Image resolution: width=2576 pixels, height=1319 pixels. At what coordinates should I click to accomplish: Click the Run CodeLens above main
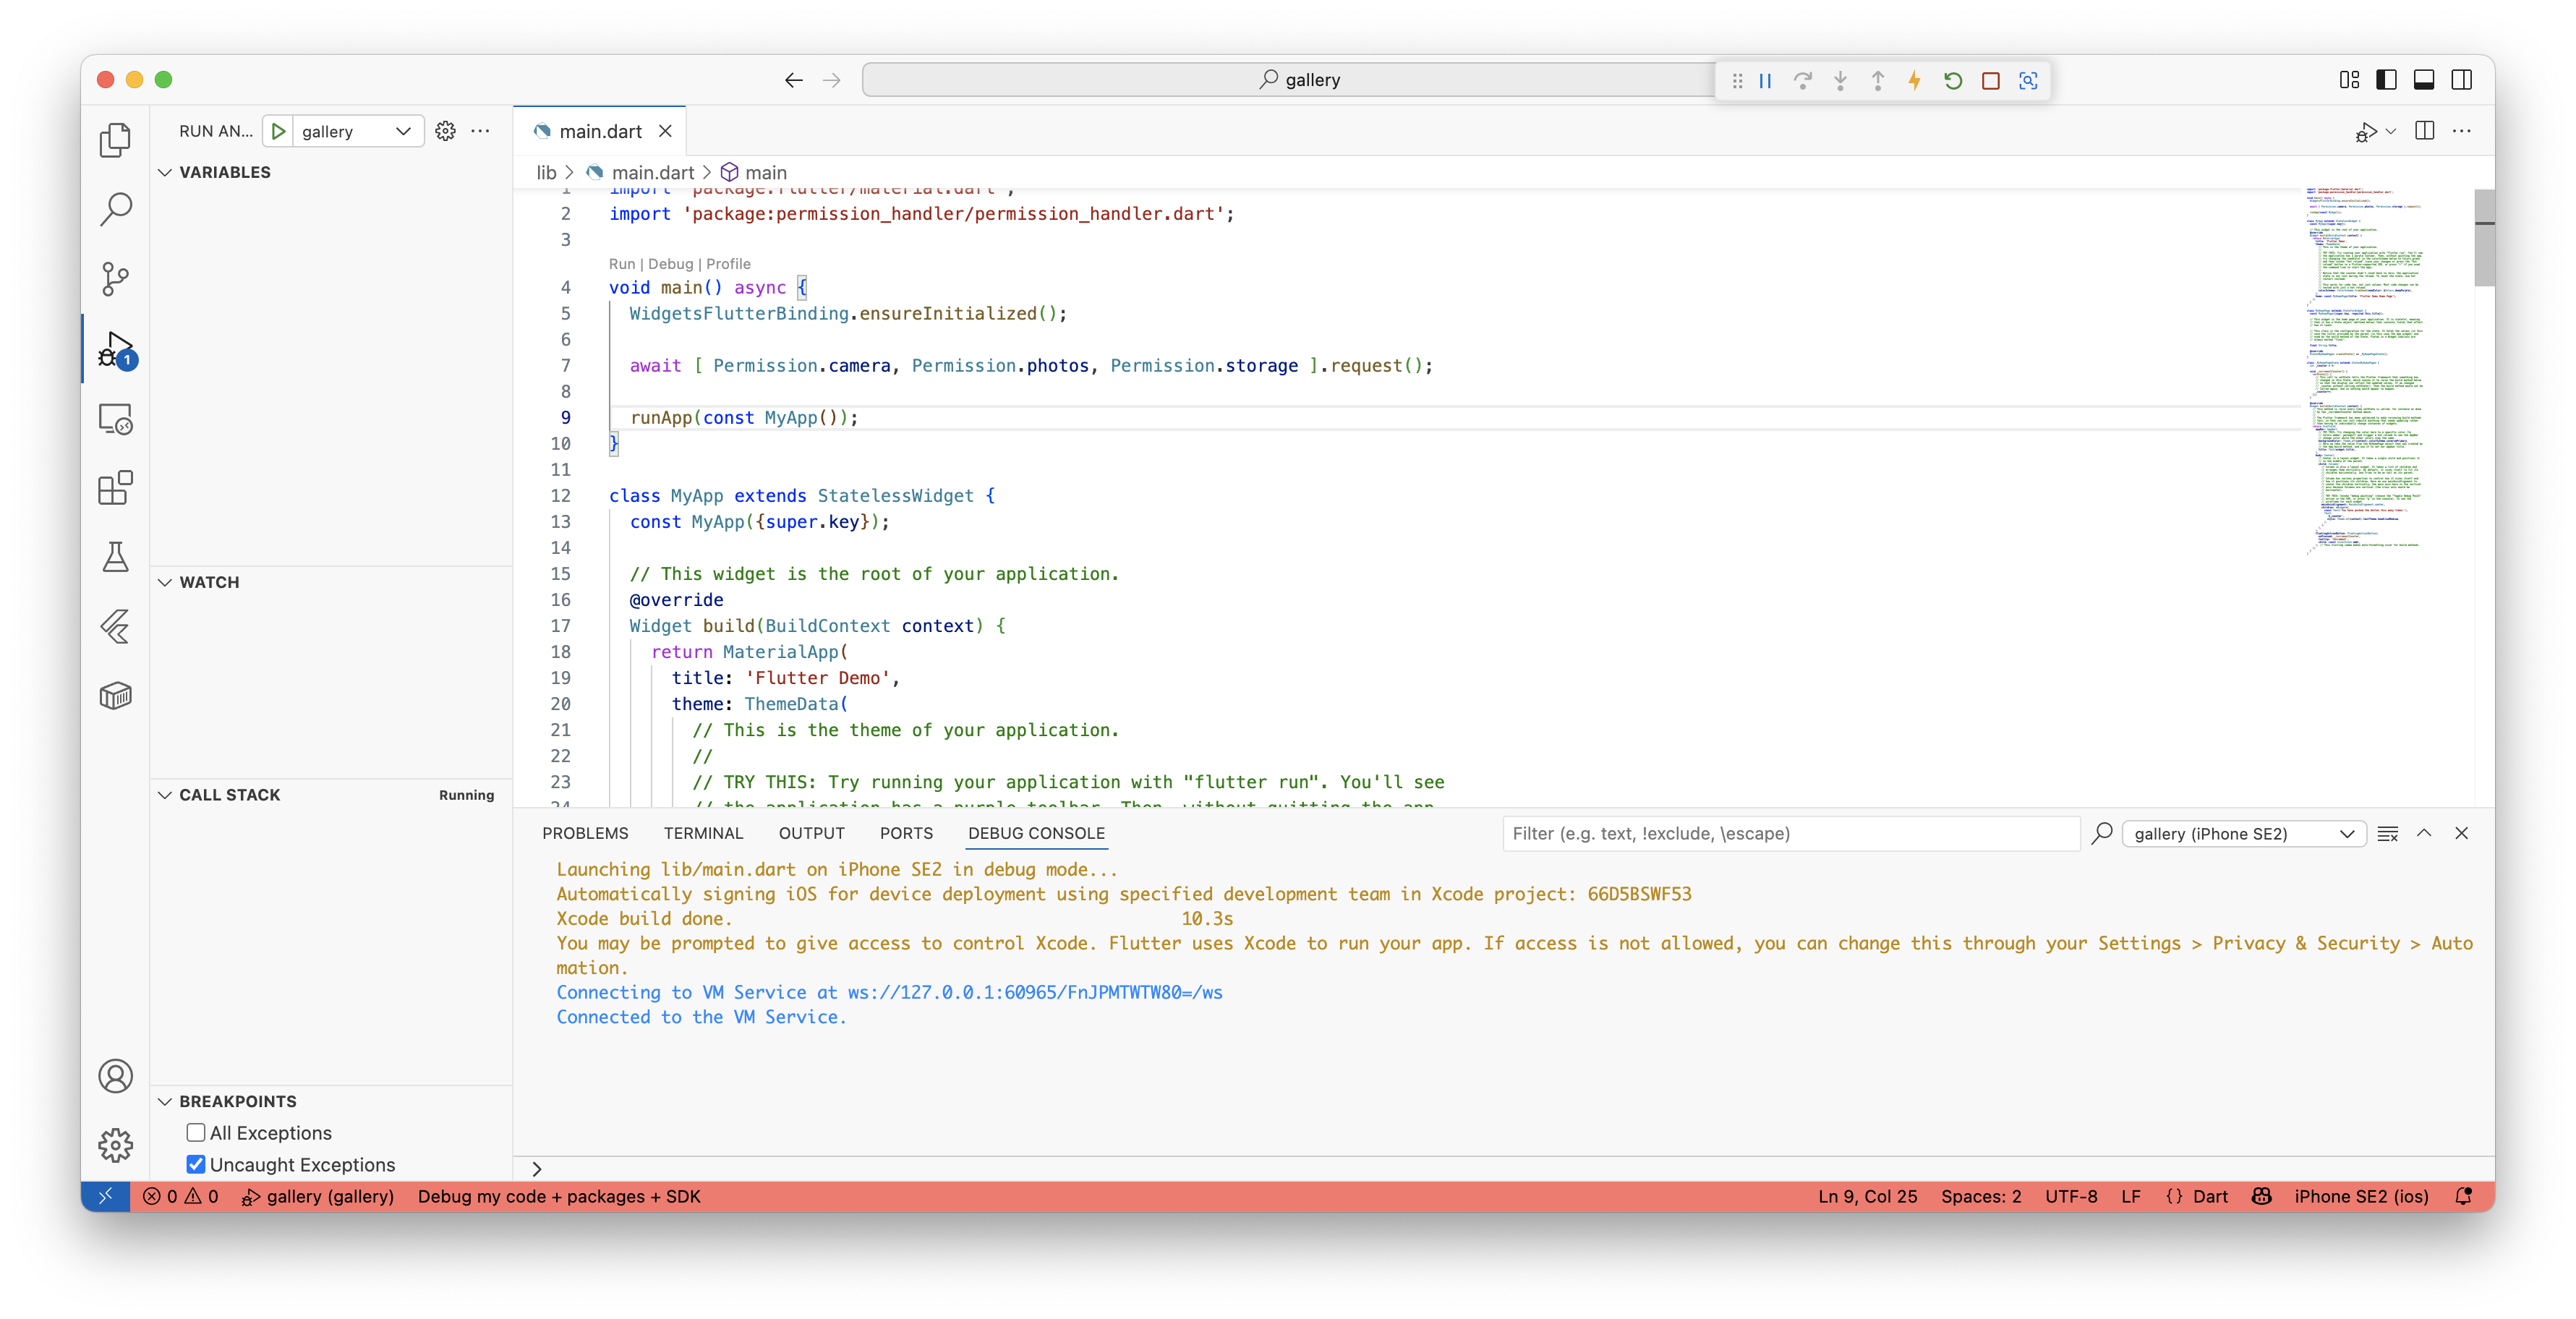[622, 264]
